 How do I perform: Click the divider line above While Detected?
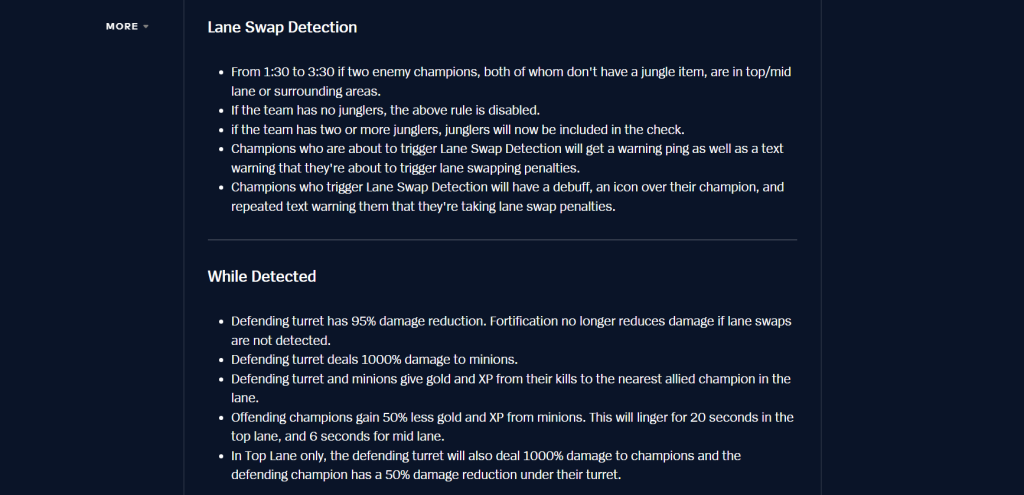pyautogui.click(x=502, y=240)
